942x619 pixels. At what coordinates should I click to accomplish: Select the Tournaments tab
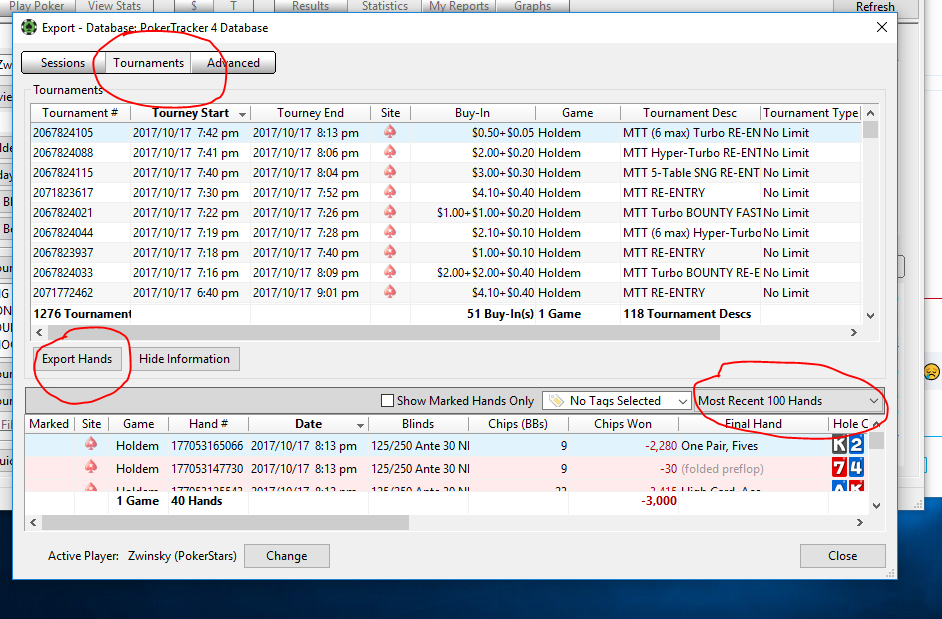[x=148, y=63]
